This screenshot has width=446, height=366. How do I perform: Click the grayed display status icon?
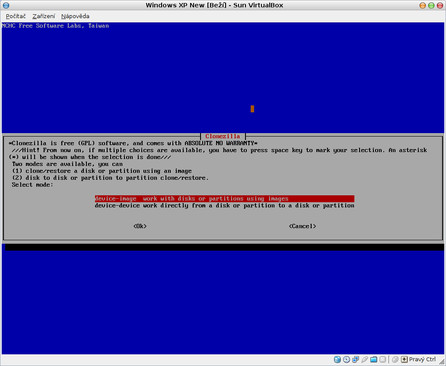click(x=383, y=359)
